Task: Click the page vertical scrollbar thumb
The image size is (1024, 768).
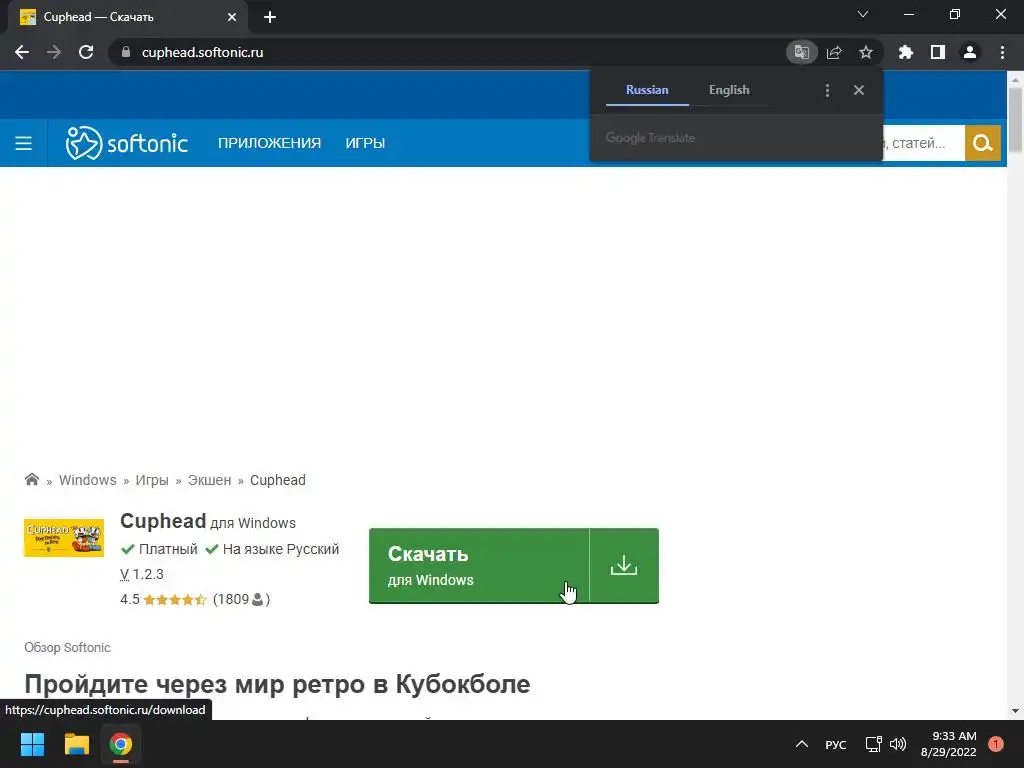Action: pyautogui.click(x=1015, y=119)
